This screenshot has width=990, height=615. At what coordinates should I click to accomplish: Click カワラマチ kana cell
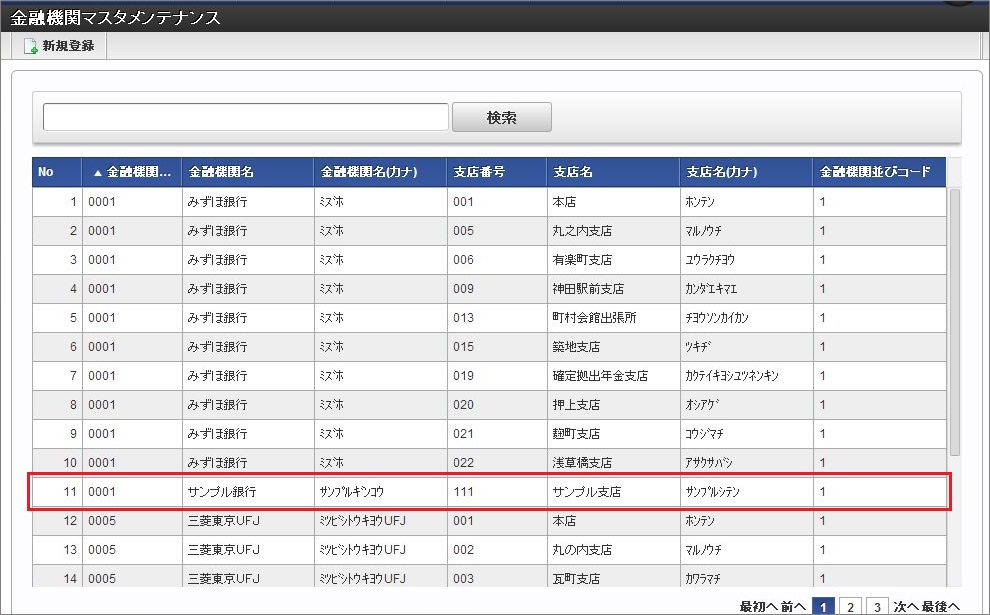(x=746, y=578)
